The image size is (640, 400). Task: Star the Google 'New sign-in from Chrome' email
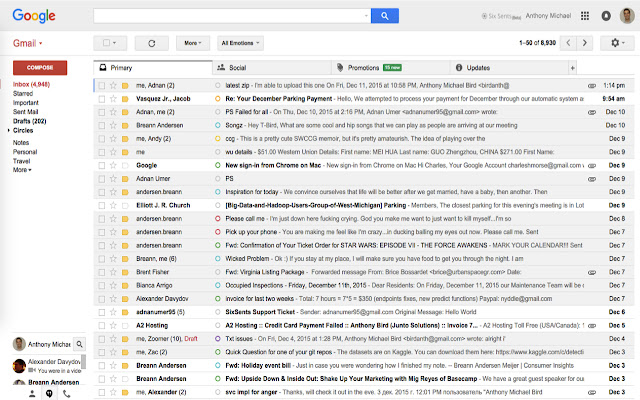tap(113, 165)
